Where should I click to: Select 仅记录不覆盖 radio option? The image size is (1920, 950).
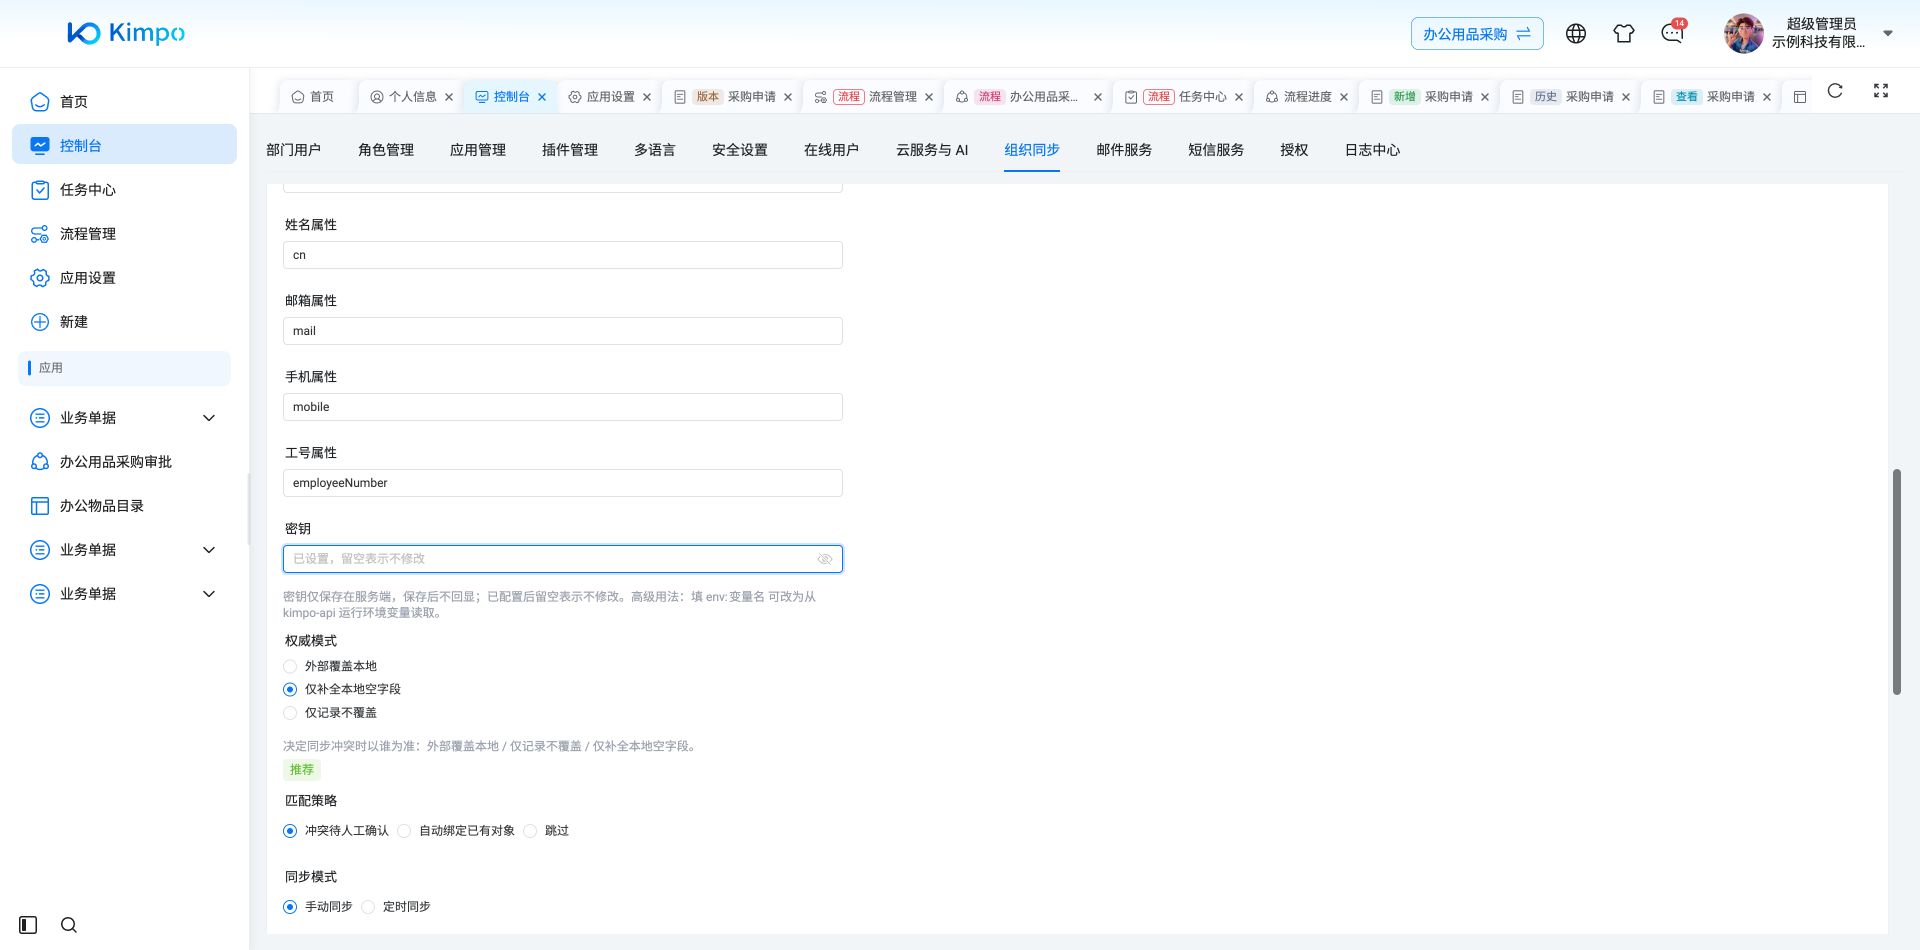[290, 713]
